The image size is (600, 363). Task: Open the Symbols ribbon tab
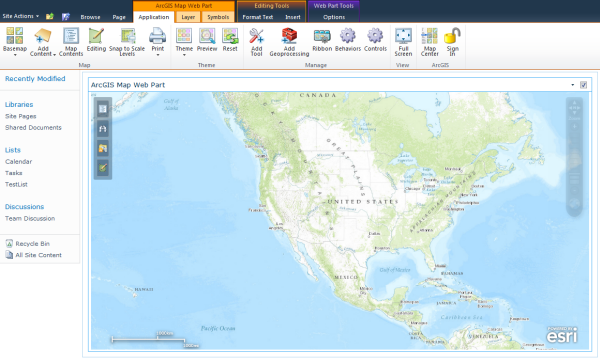point(218,17)
